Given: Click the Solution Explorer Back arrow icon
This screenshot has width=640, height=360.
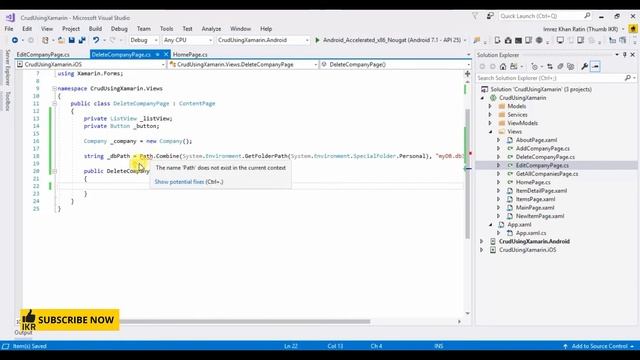Looking at the screenshot, I should pos(482,67).
